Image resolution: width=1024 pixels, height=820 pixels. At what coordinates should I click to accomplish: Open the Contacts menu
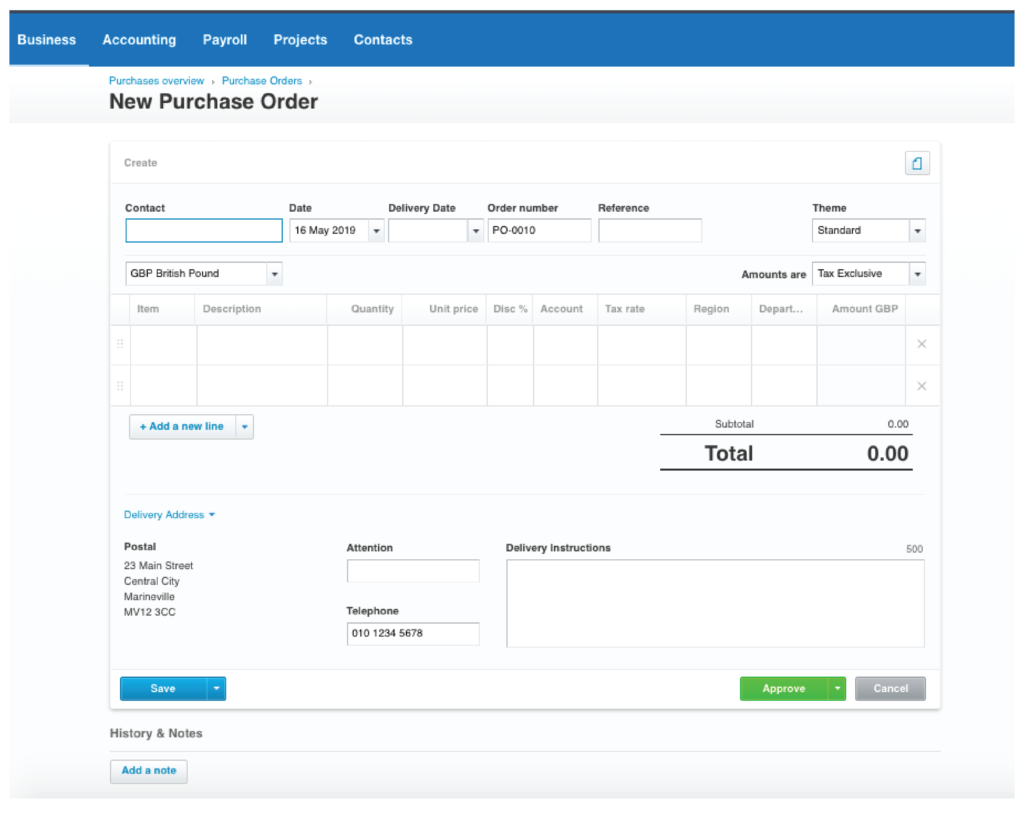383,40
